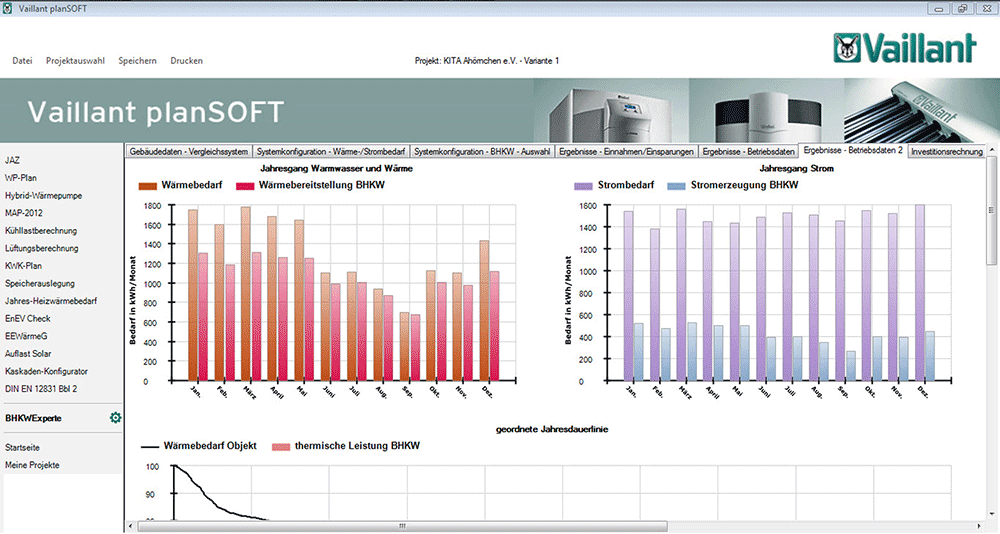1000x534 pixels.
Task: Minimize the planSOFT window
Action: [x=939, y=8]
